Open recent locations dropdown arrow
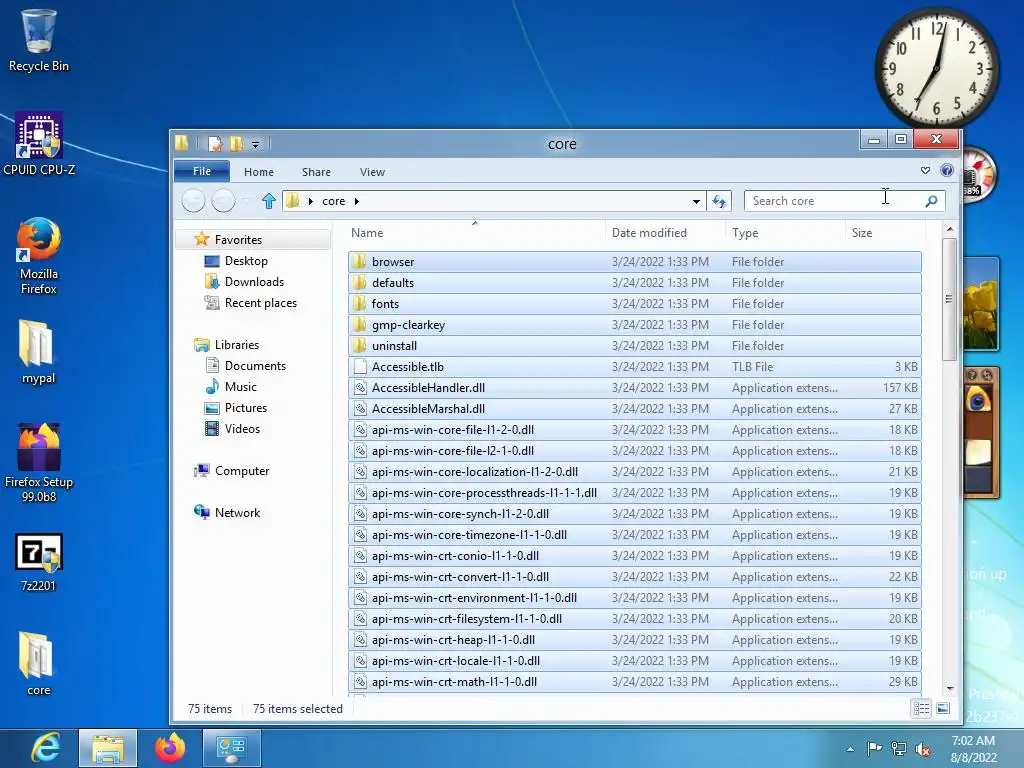 pyautogui.click(x=246, y=201)
